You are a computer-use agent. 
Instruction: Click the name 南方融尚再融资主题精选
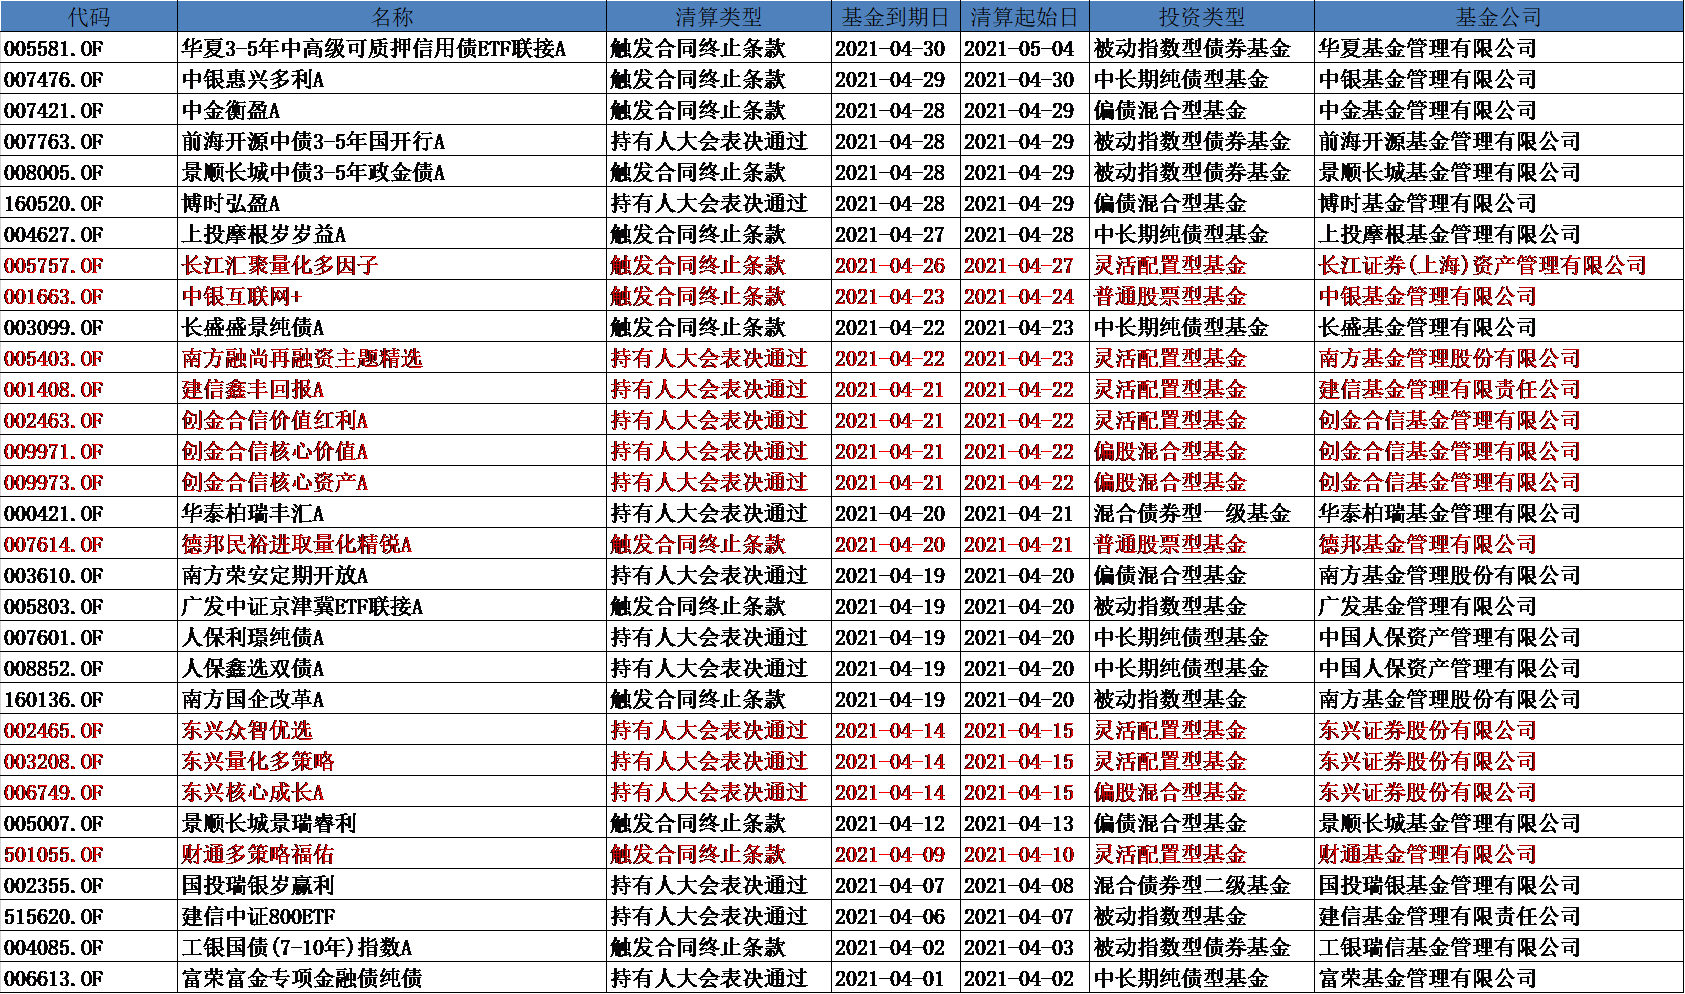pyautogui.click(x=302, y=359)
